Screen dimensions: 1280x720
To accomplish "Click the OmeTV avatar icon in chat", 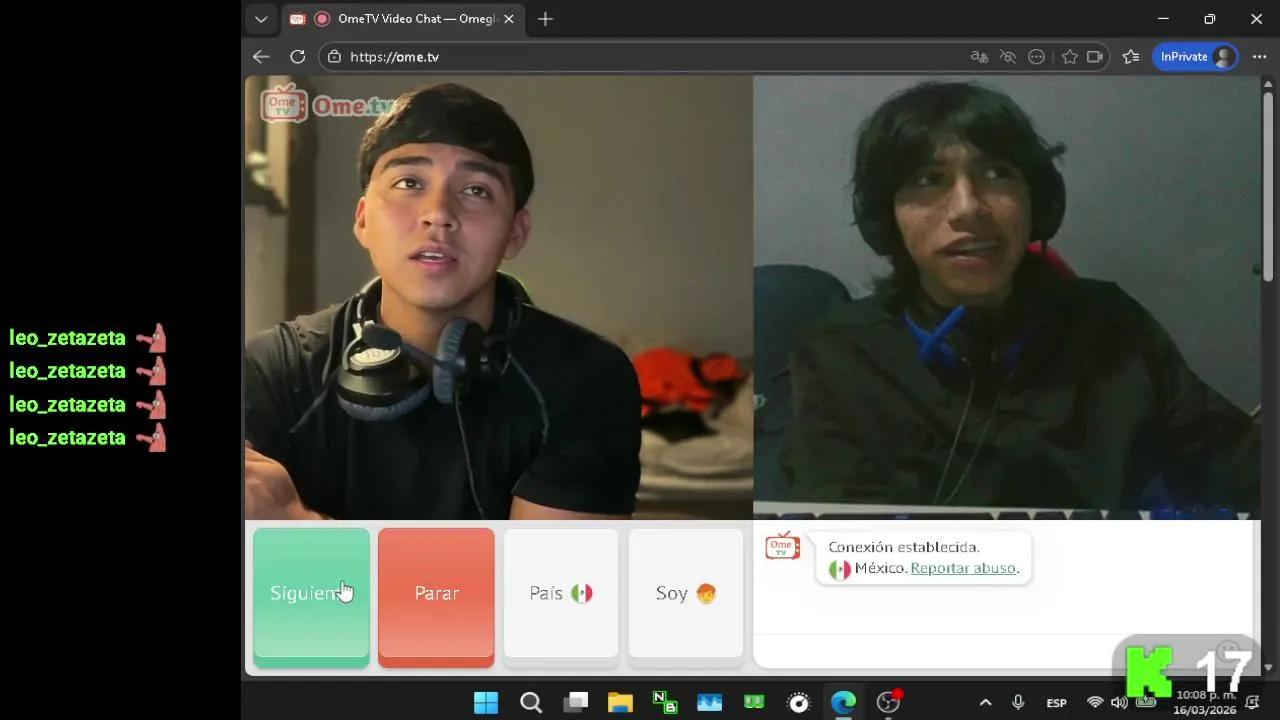I will click(783, 546).
